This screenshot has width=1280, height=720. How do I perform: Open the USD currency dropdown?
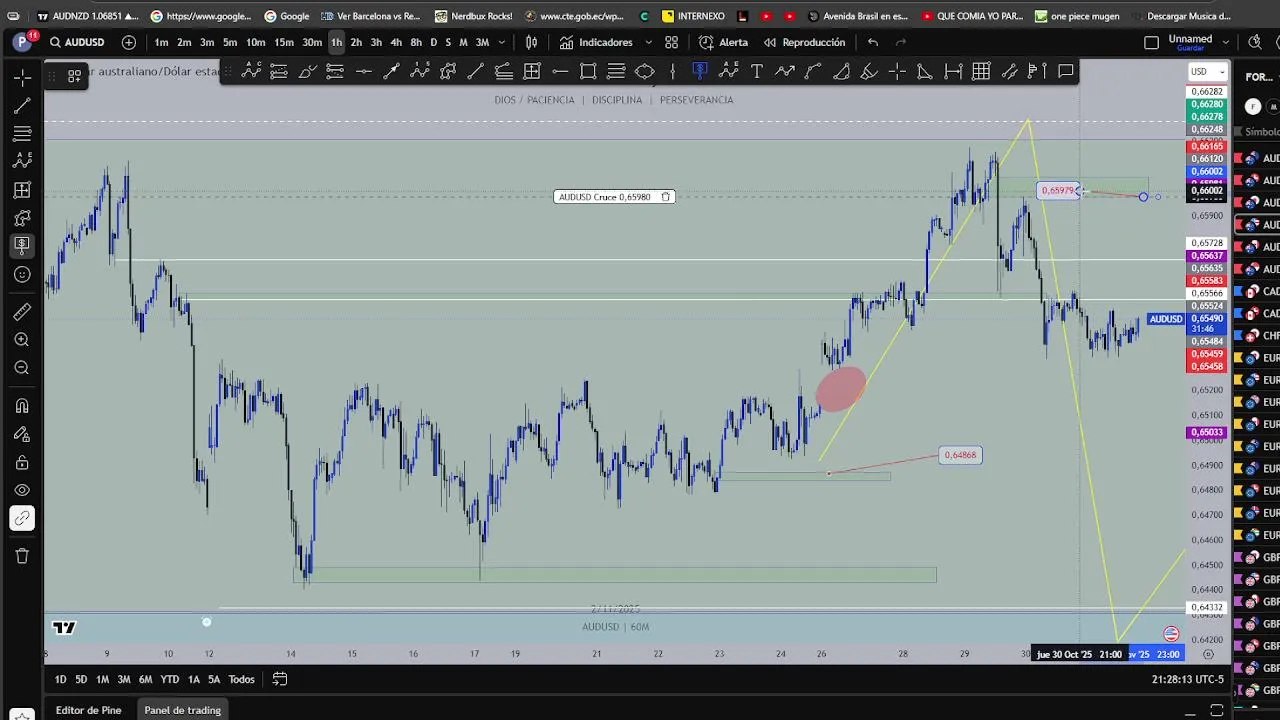click(x=1208, y=72)
